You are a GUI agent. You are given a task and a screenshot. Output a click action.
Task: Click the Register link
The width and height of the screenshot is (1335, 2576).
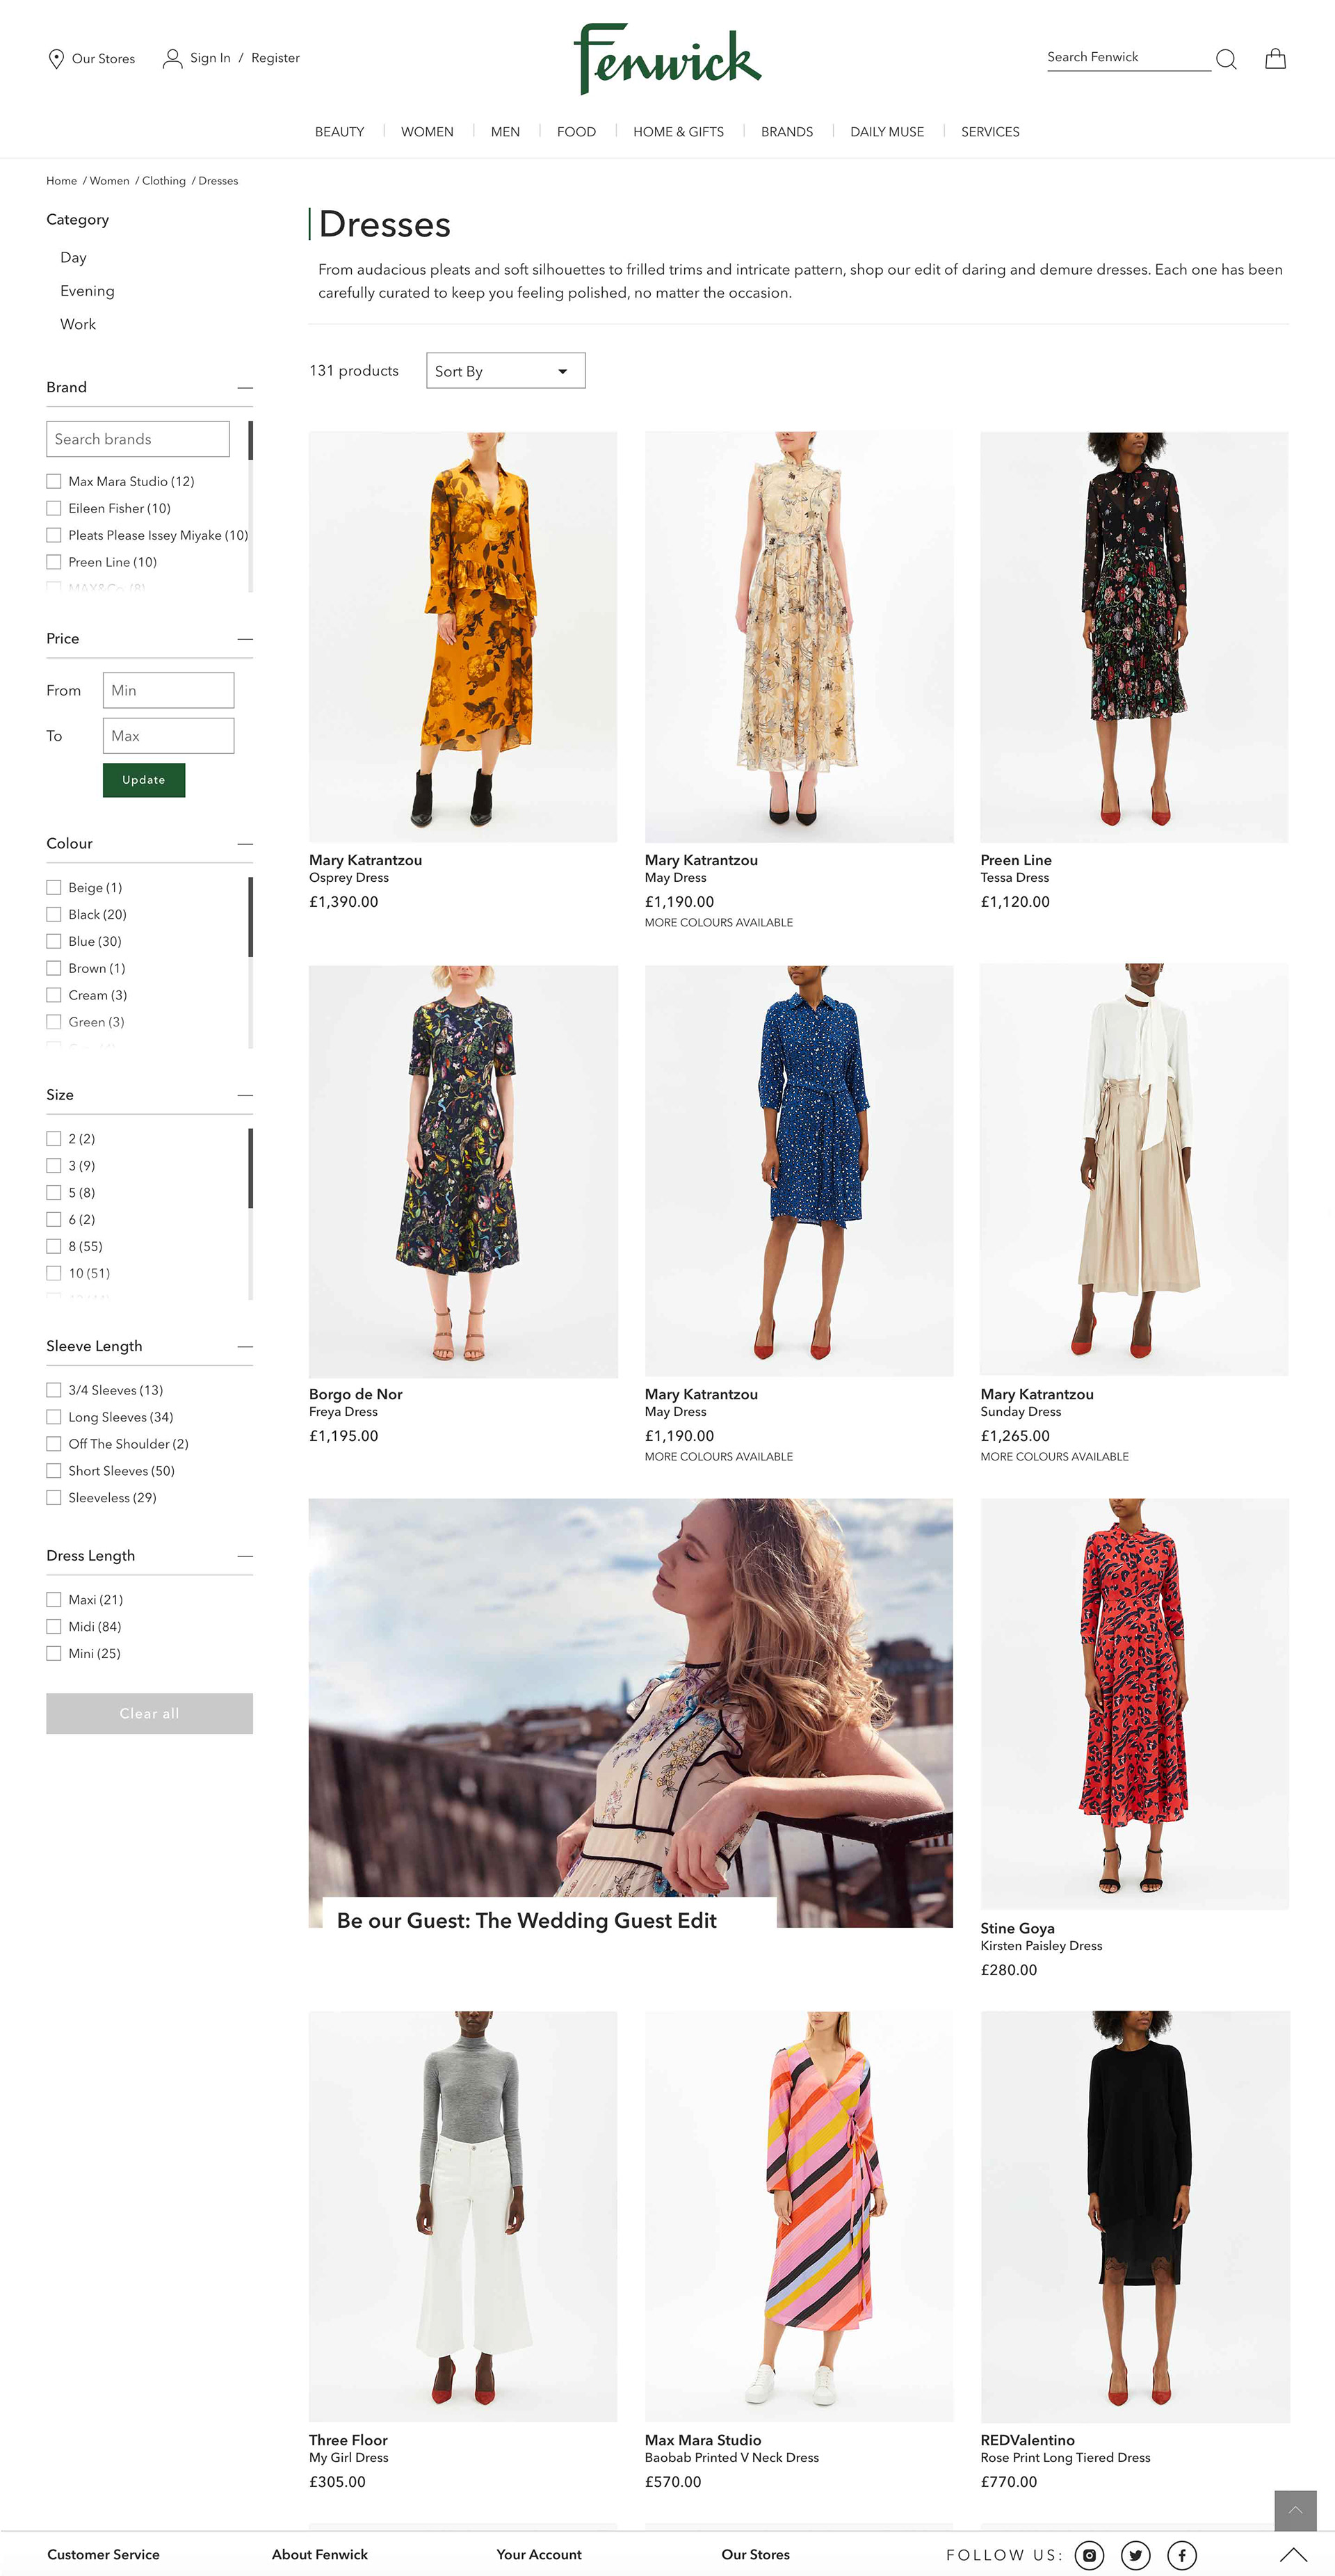(x=275, y=58)
